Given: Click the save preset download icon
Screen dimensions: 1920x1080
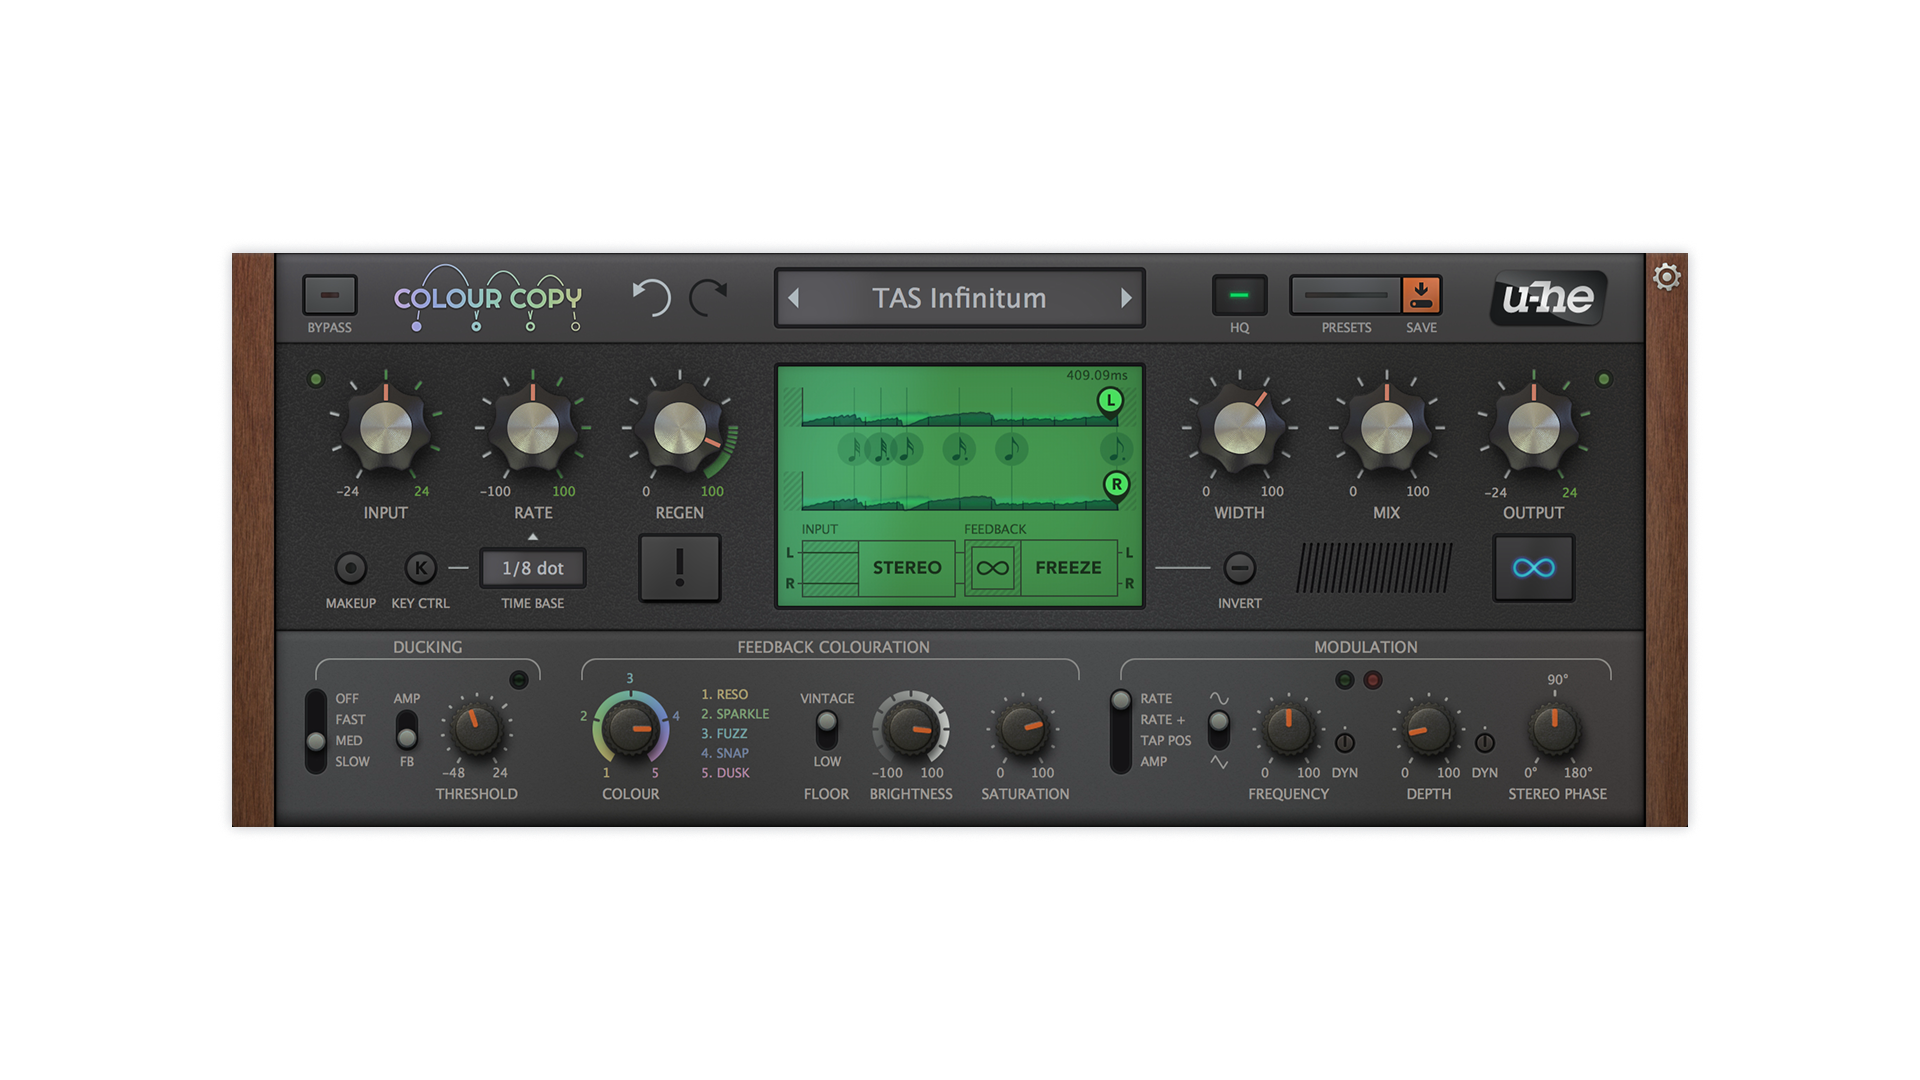Looking at the screenshot, I should pos(1421,296).
